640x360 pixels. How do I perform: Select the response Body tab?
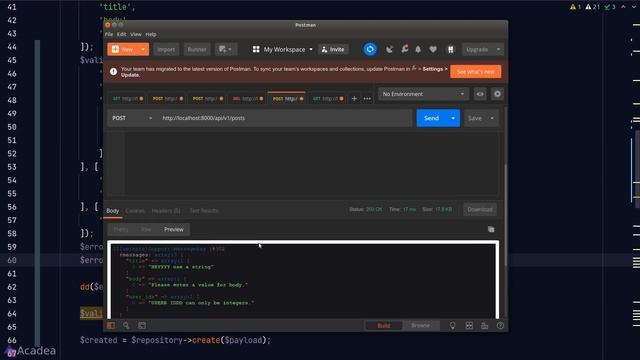tap(113, 211)
